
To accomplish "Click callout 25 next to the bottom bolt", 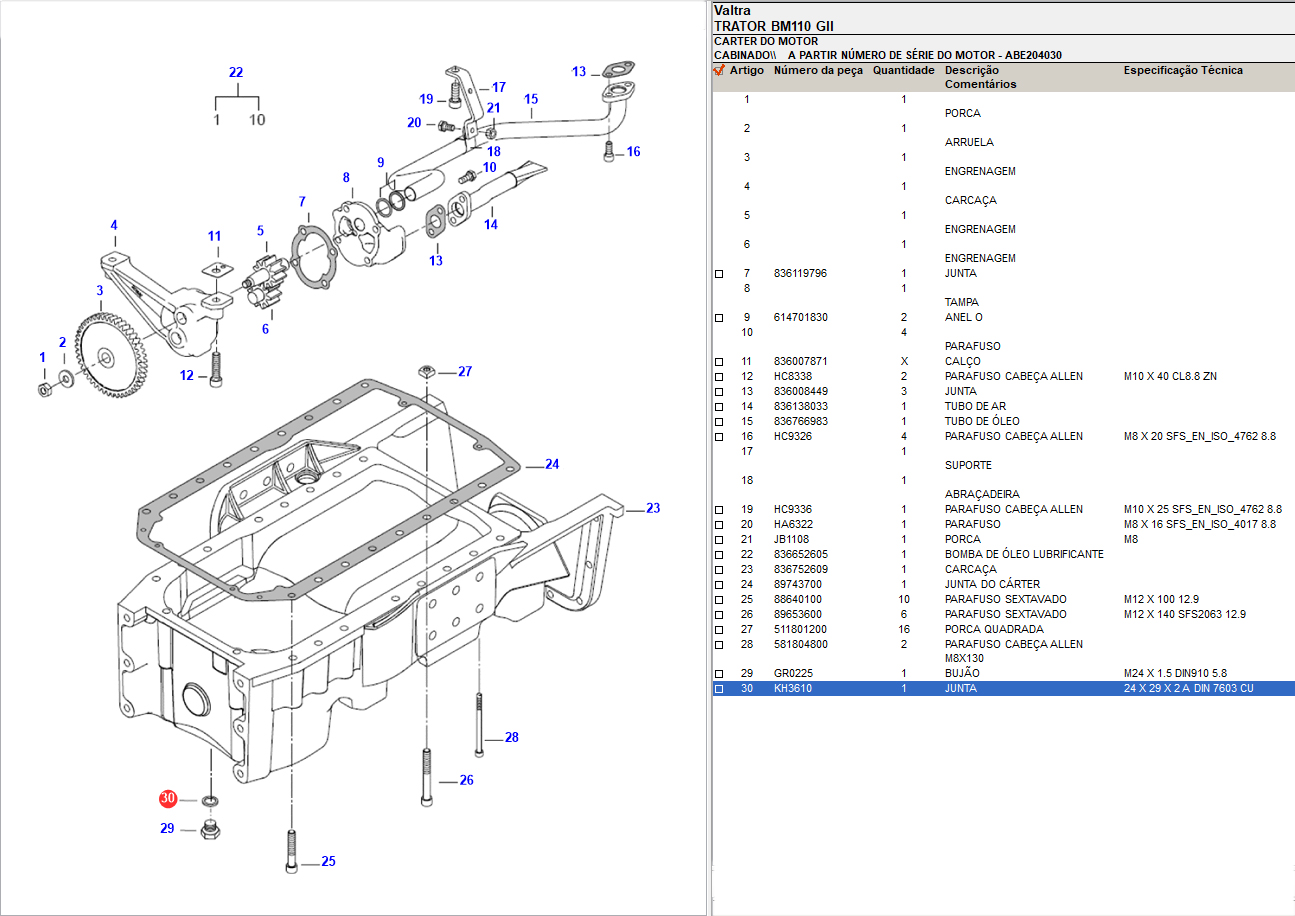I will point(328,862).
